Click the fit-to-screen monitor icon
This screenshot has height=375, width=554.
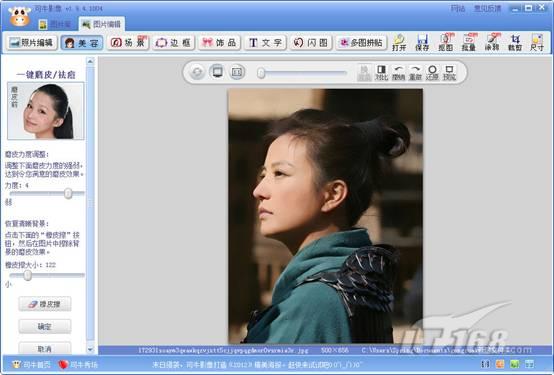217,72
